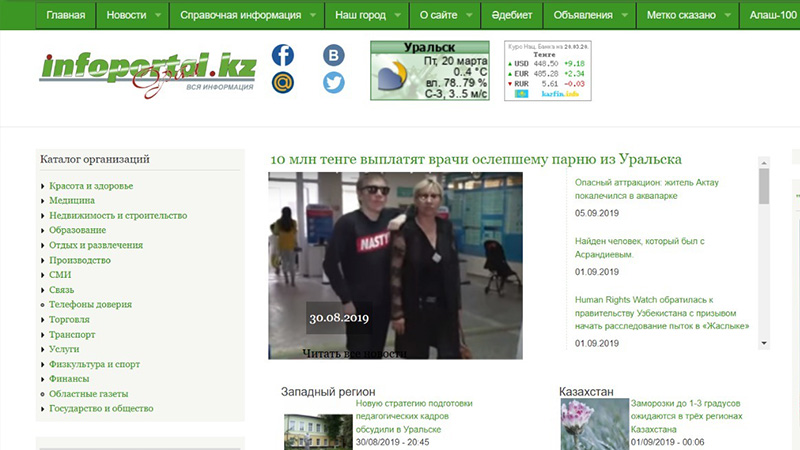Open Физкультура и спорт category

coord(94,364)
